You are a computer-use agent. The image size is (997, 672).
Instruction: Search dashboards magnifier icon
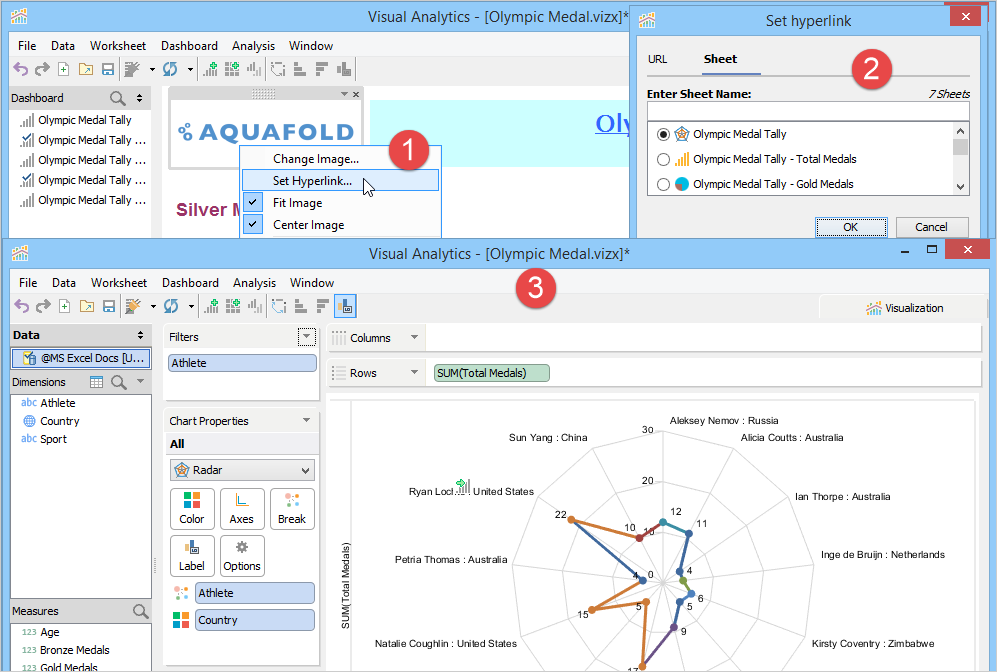point(118,98)
